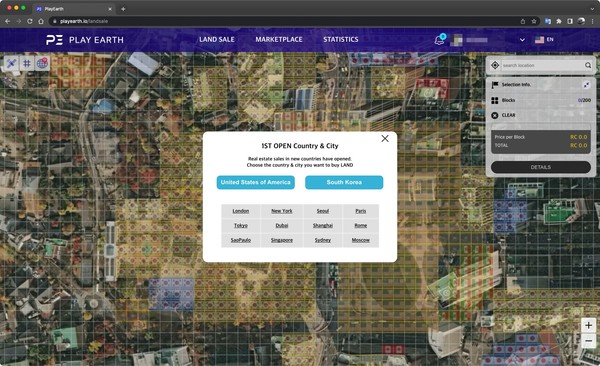Go to Rome city link

(x=360, y=225)
